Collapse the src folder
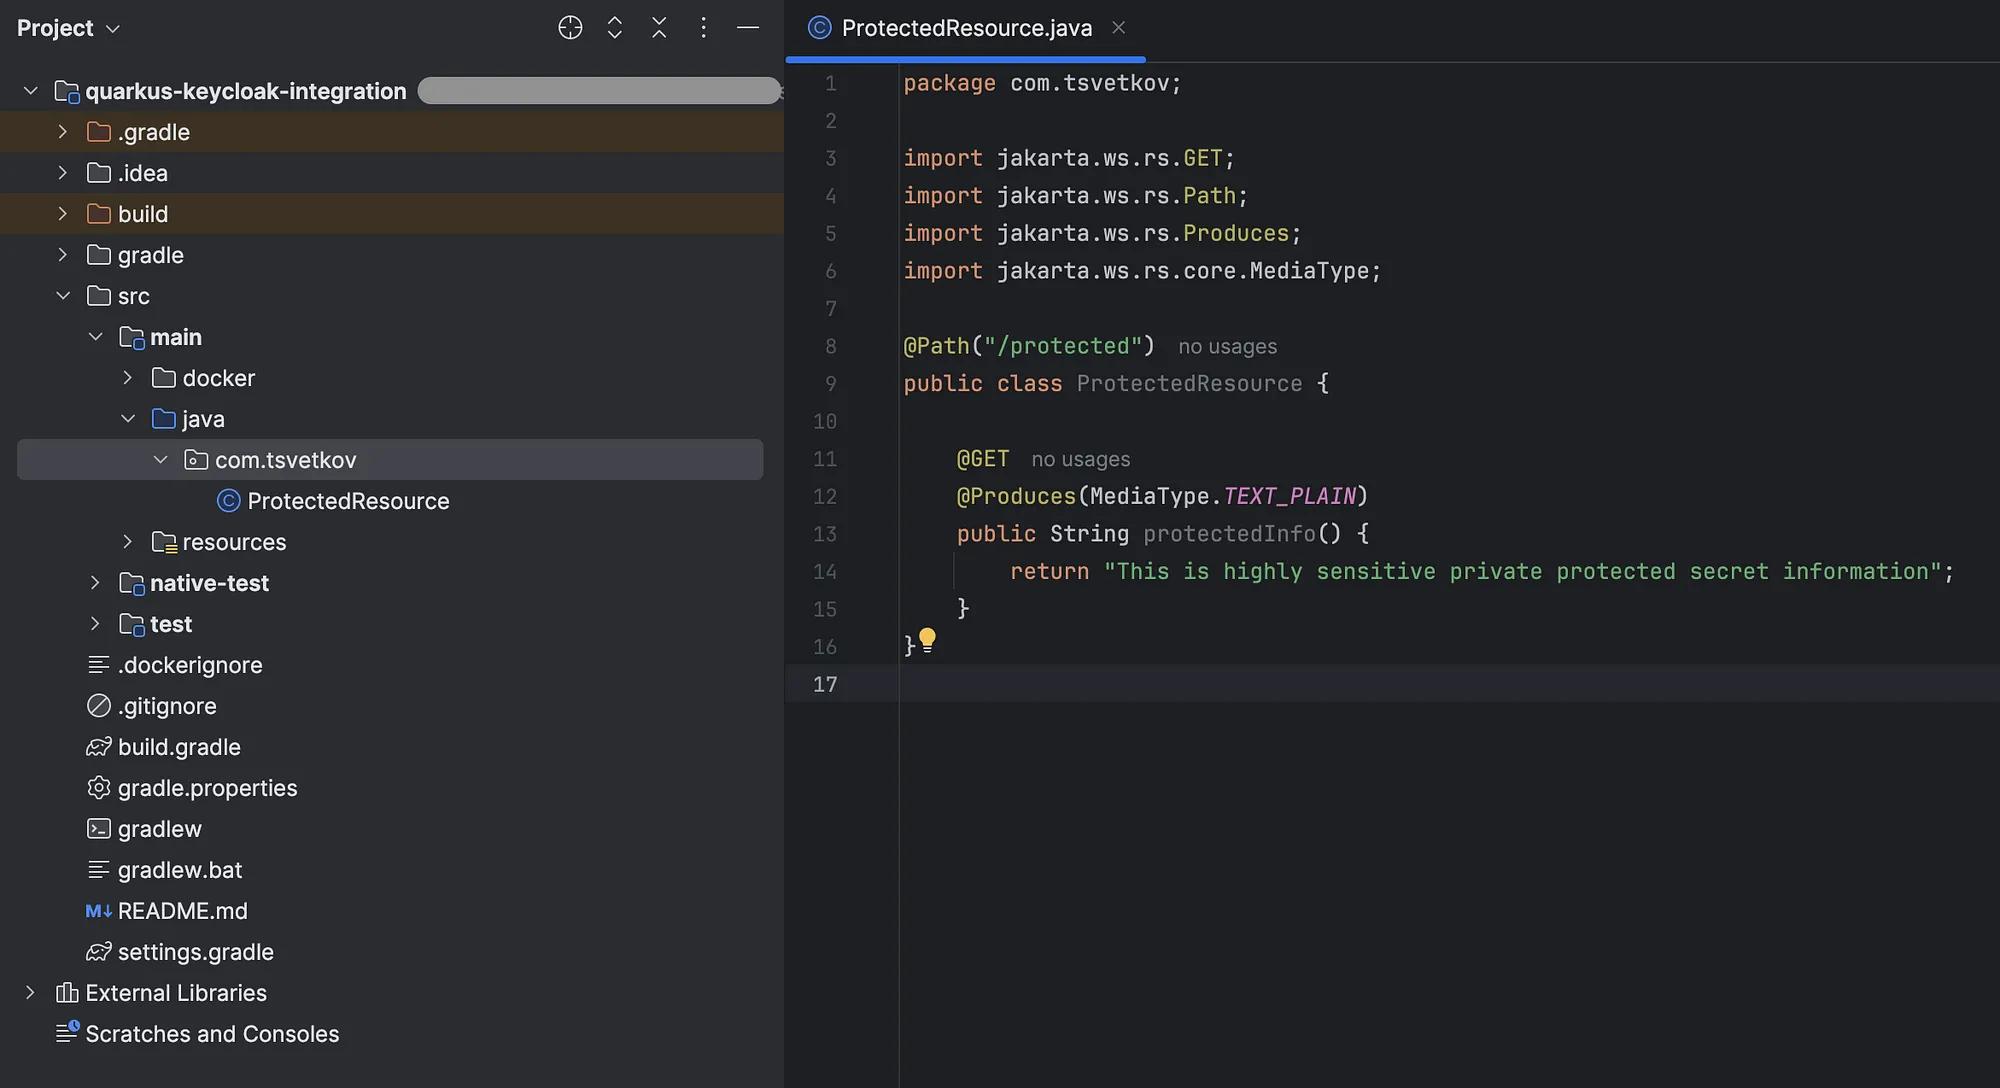Screen dimensions: 2000x1088 63,296
